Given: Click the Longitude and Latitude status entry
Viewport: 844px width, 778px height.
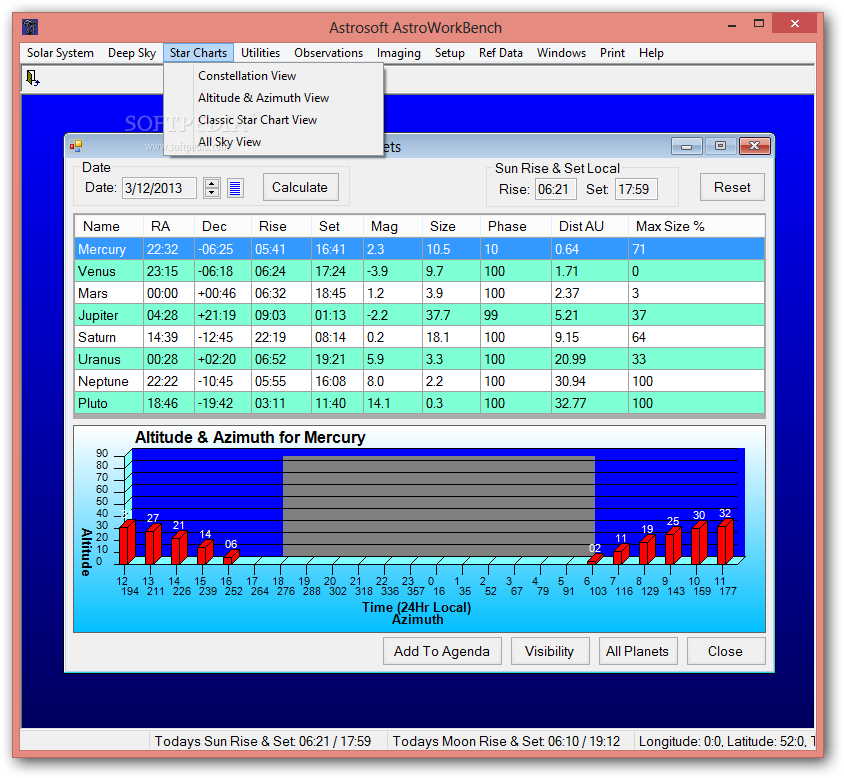Looking at the screenshot, I should (x=727, y=741).
